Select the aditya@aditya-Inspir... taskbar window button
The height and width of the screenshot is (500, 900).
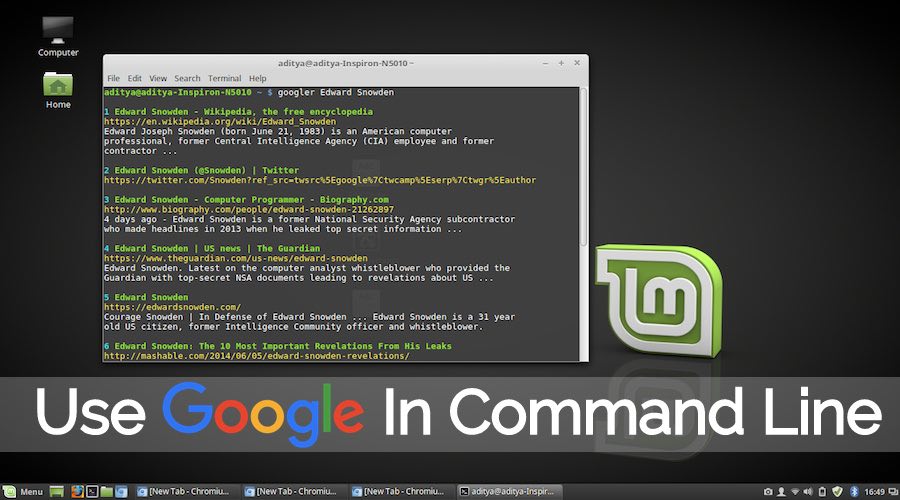[509, 491]
